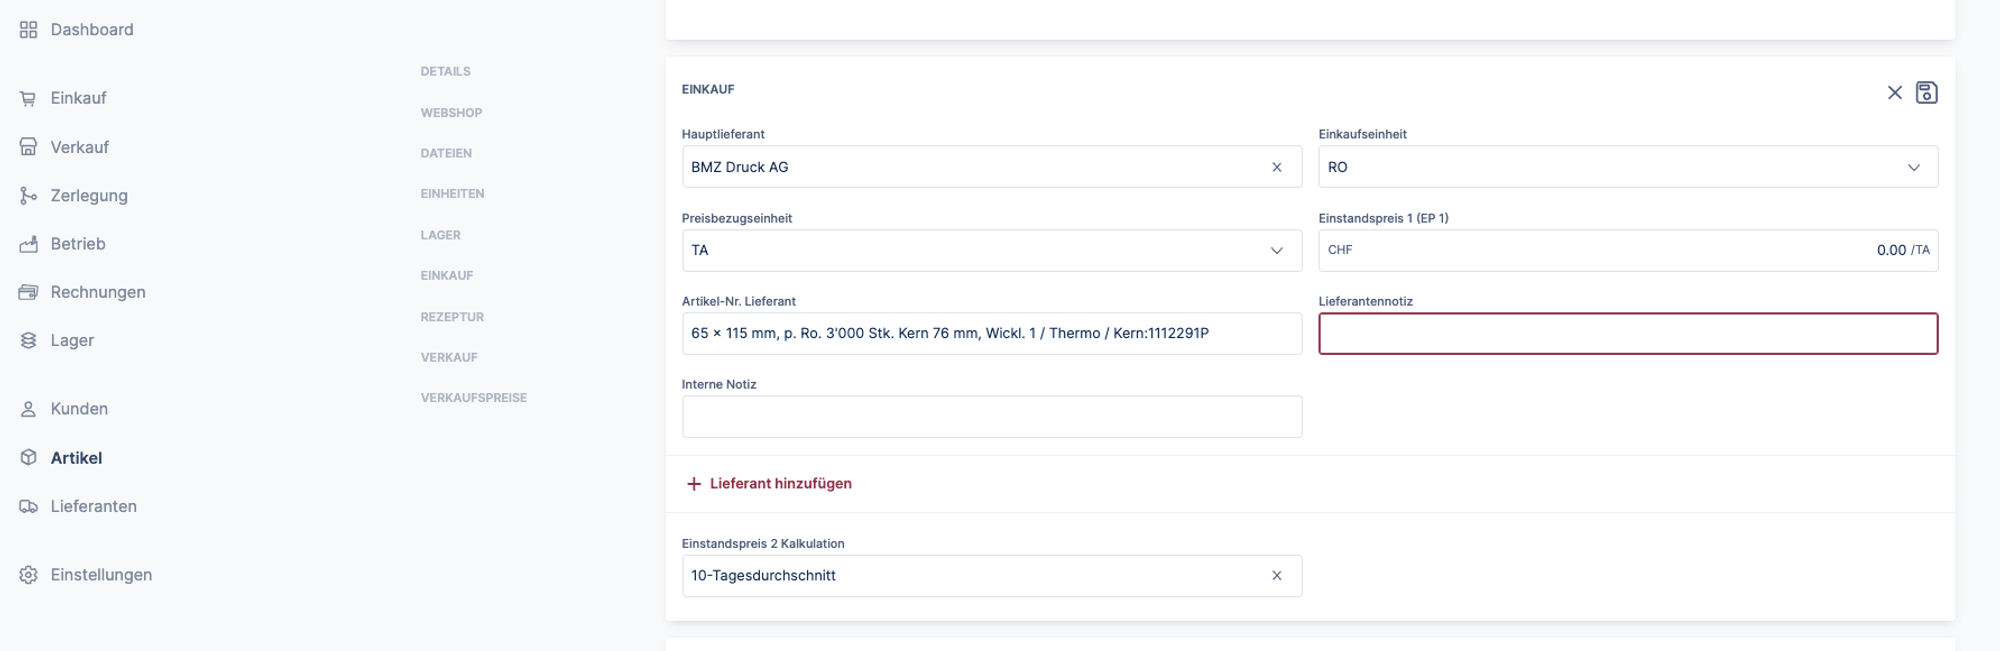
Task: Jump to the Webshop section
Action: [x=451, y=113]
